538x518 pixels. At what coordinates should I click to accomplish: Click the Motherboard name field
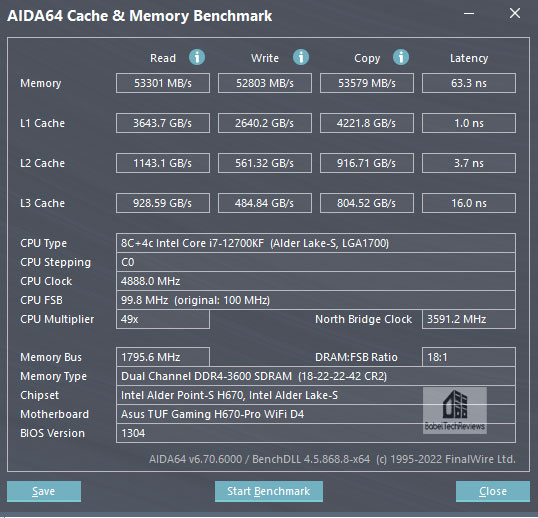316,414
